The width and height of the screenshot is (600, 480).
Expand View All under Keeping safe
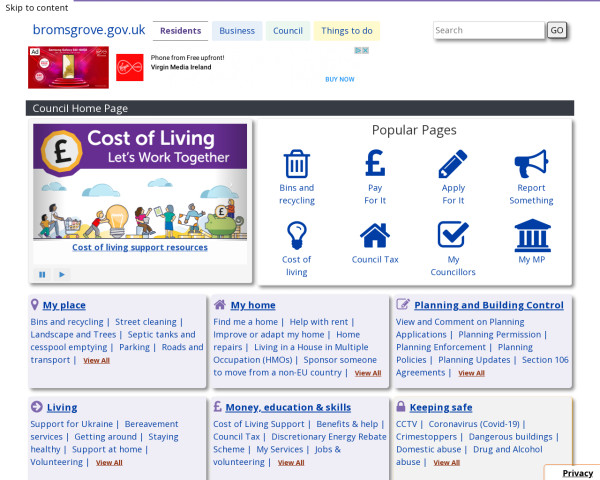click(x=447, y=463)
